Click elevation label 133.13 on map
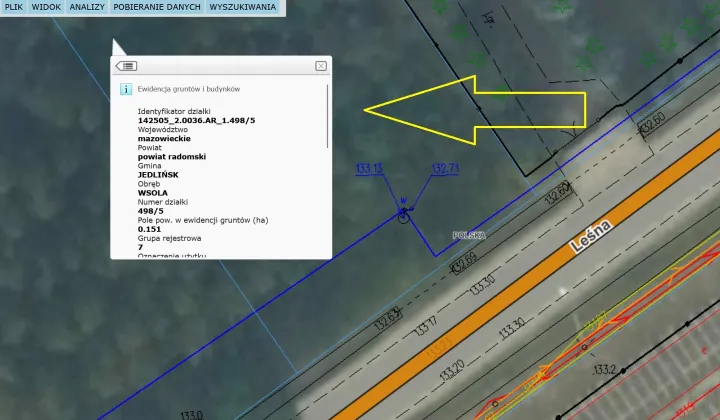Screen dimensions: 720x420 point(369,168)
